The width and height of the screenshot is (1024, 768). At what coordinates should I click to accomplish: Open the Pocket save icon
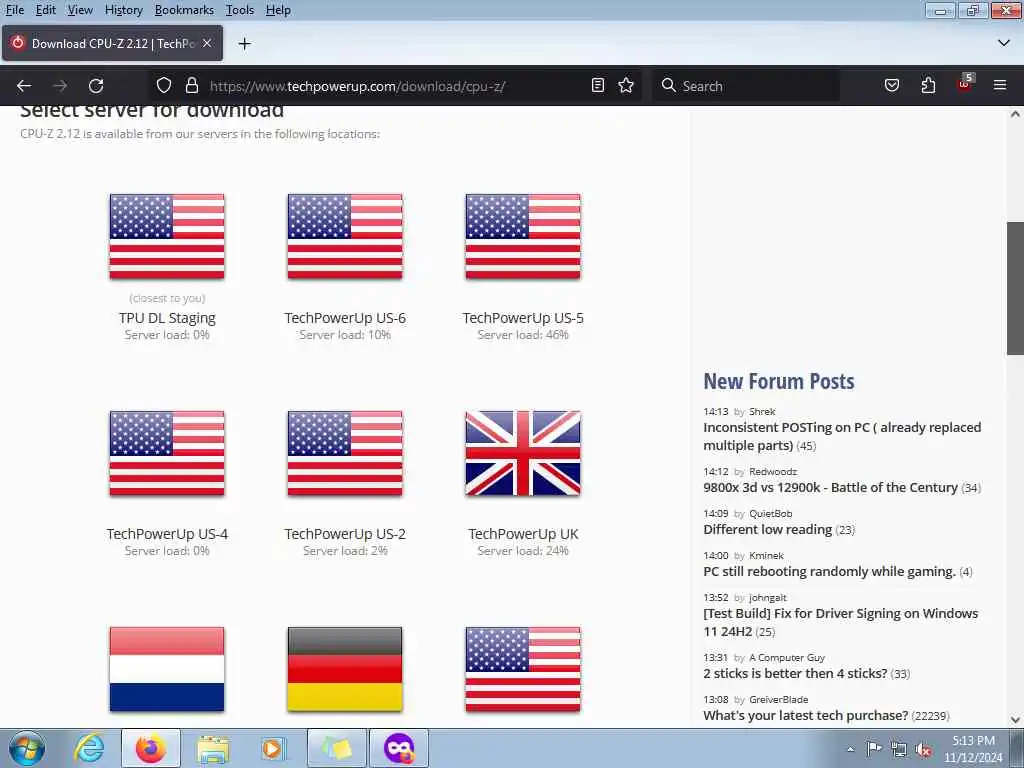(891, 86)
